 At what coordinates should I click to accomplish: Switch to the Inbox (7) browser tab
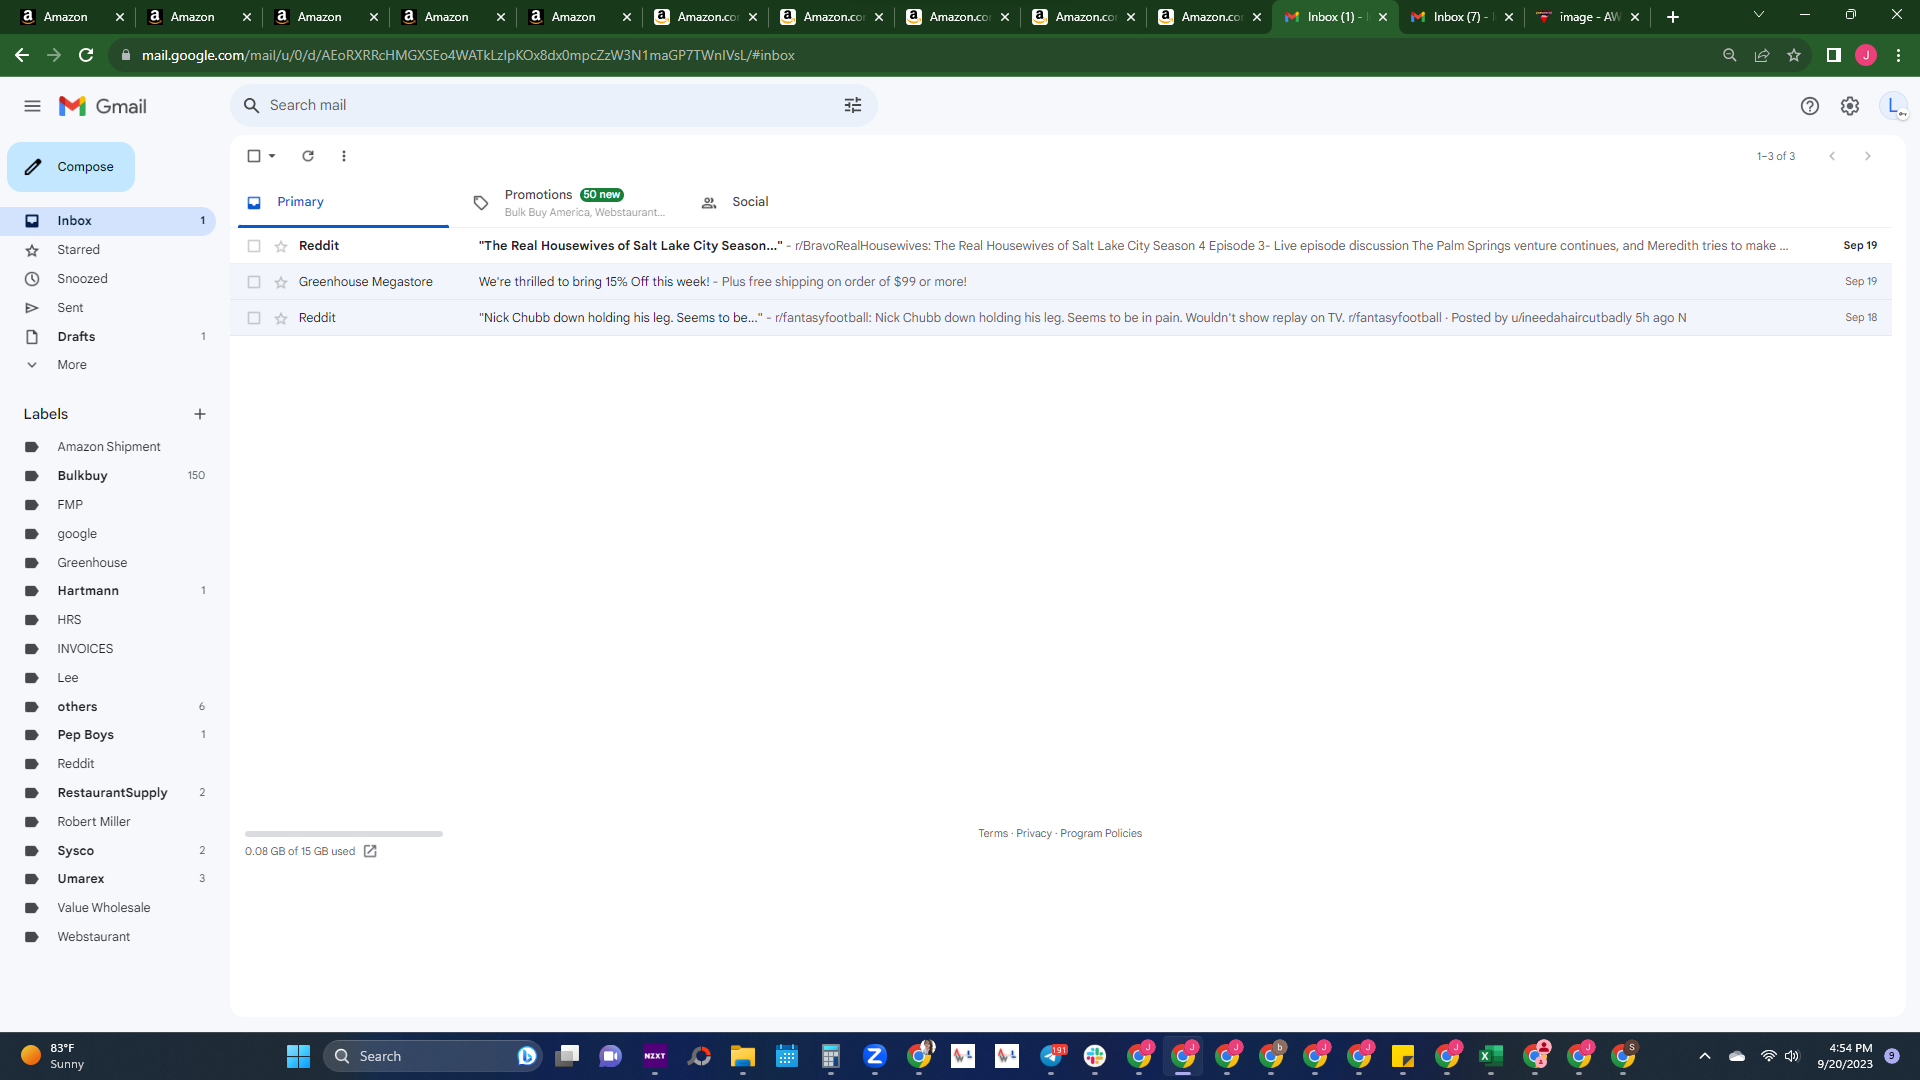(1461, 17)
